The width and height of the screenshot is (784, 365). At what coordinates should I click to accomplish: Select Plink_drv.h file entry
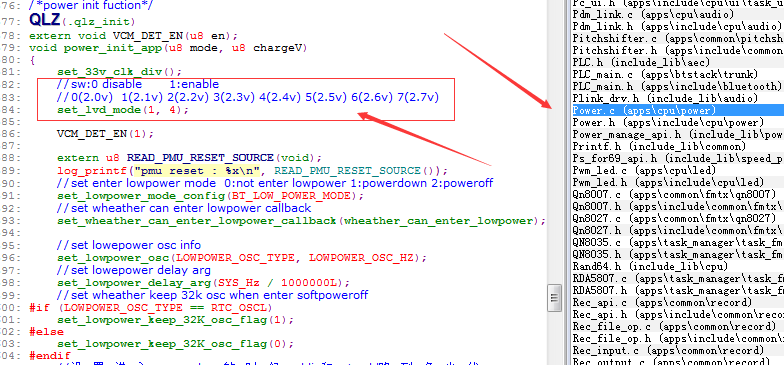tap(678, 98)
